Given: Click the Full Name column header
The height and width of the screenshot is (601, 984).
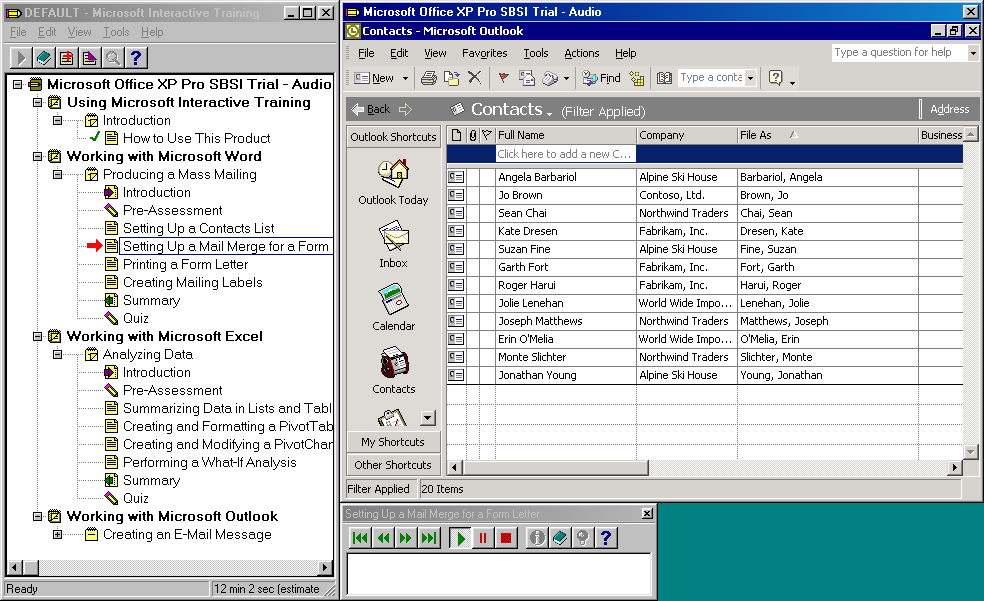Looking at the screenshot, I should pos(565,135).
